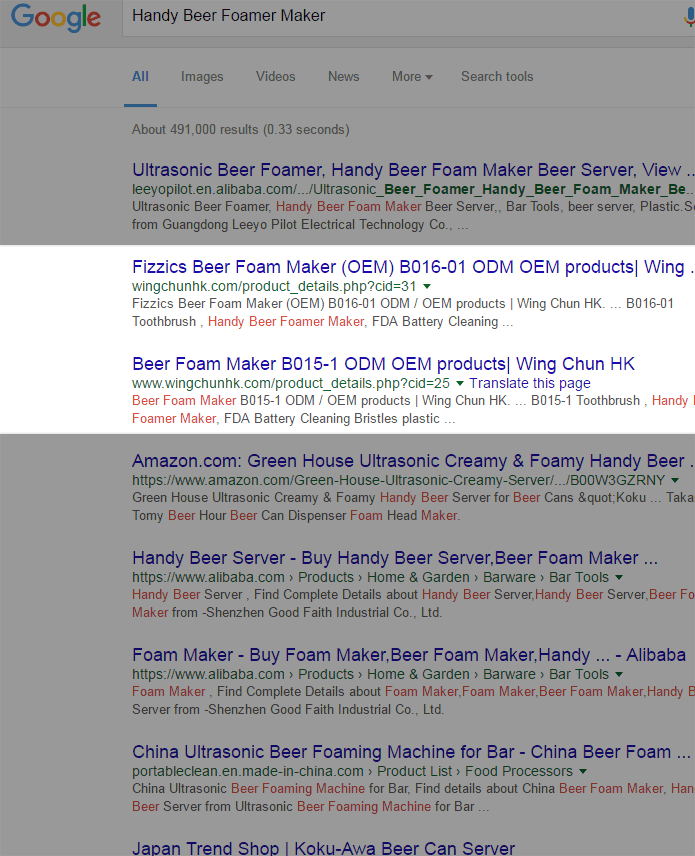Click About 491,000 results text
This screenshot has width=695, height=856.
coord(241,129)
